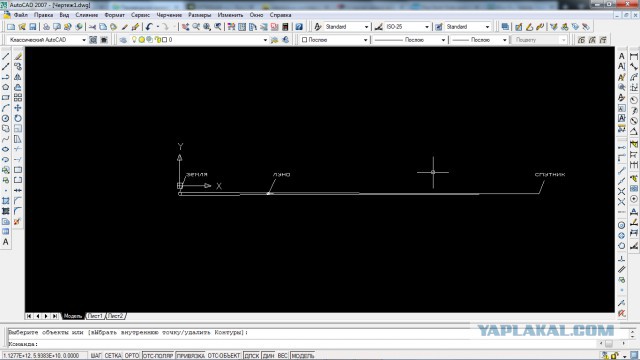Image resolution: width=640 pixels, height=360 pixels.
Task: Click the Cut scissors icon
Action: click(x=92, y=27)
